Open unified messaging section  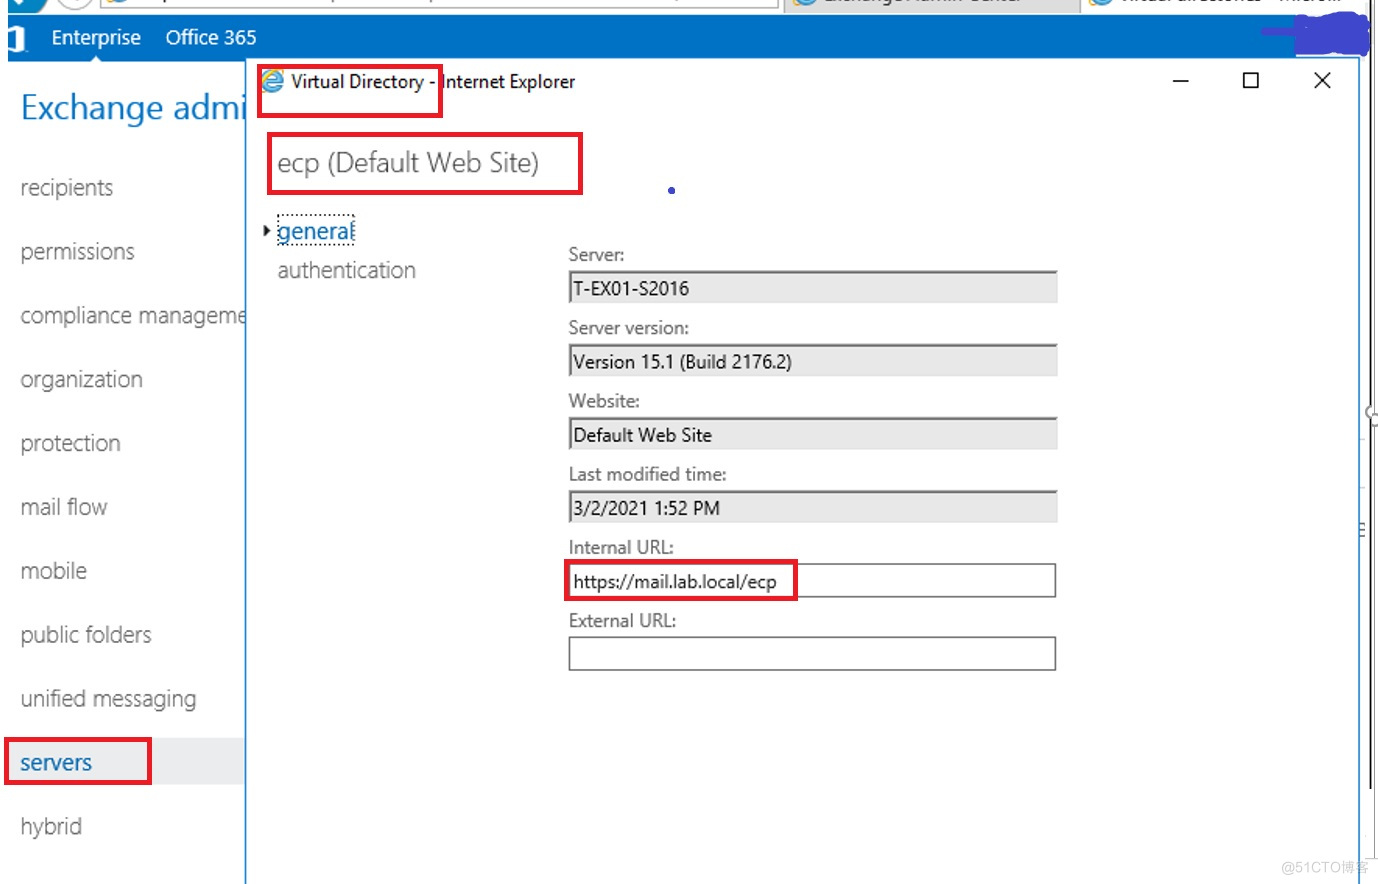tap(108, 699)
